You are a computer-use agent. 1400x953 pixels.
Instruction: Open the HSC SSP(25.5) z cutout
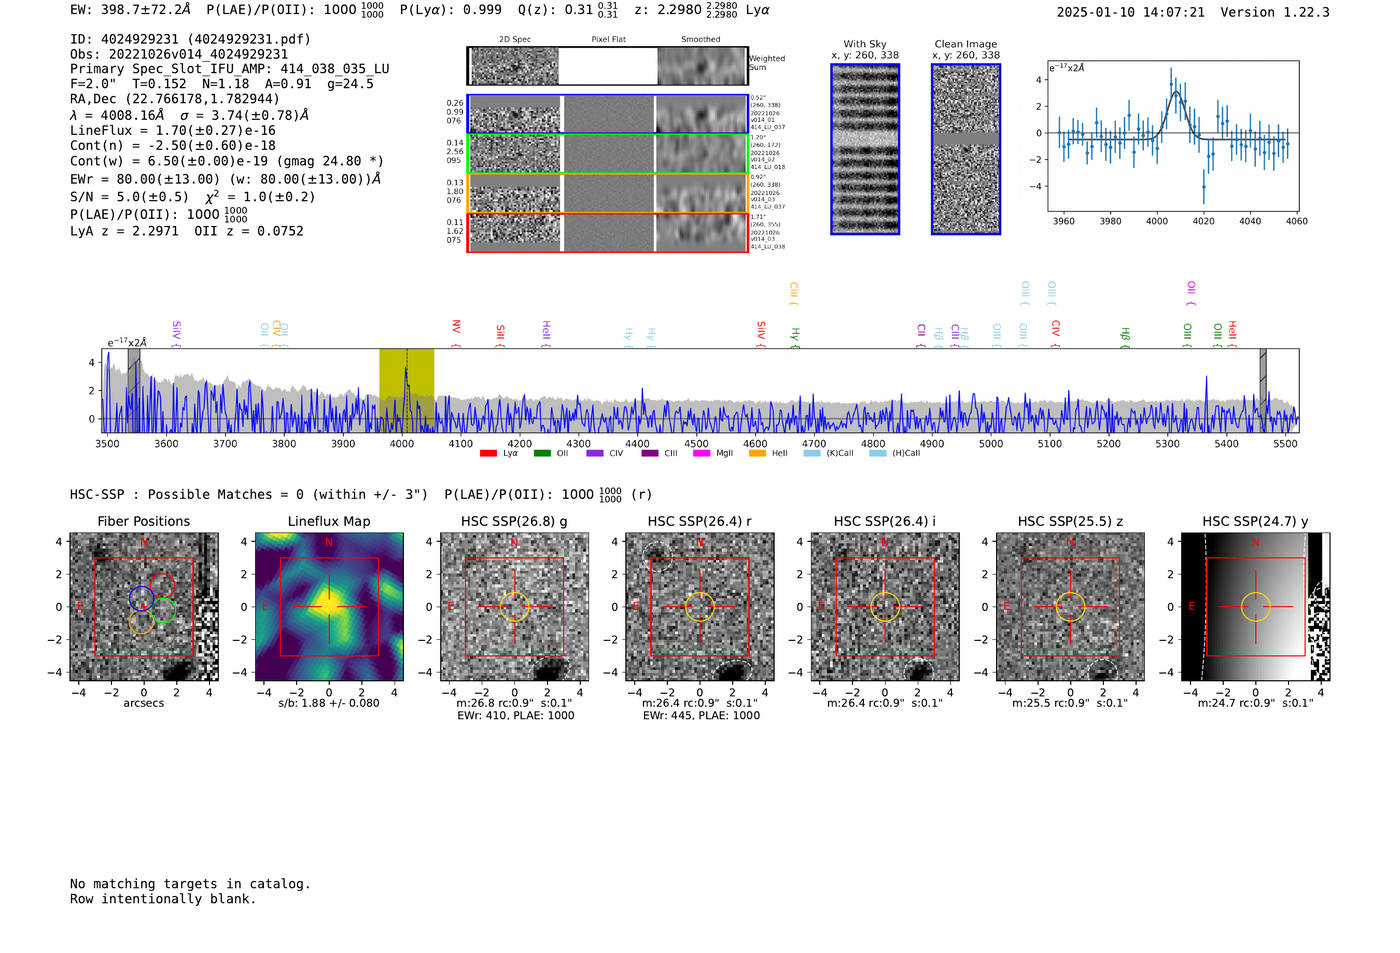tap(1070, 607)
